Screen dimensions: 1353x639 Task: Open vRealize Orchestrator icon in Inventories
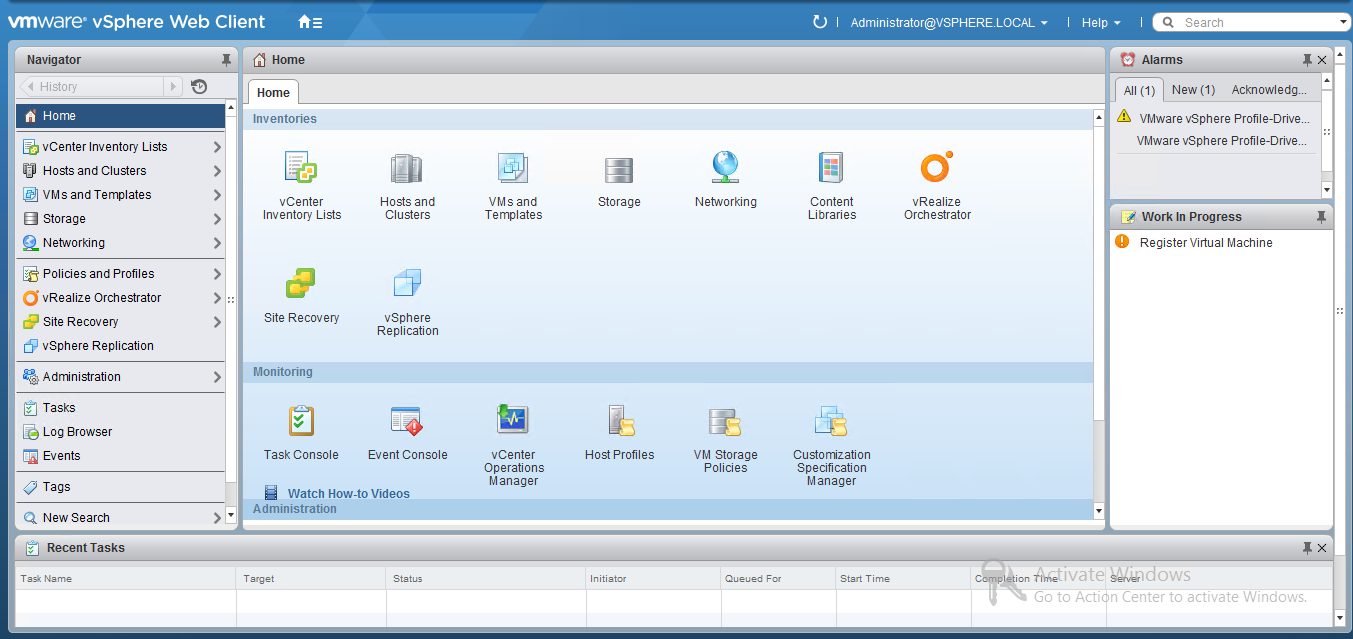coord(937,167)
